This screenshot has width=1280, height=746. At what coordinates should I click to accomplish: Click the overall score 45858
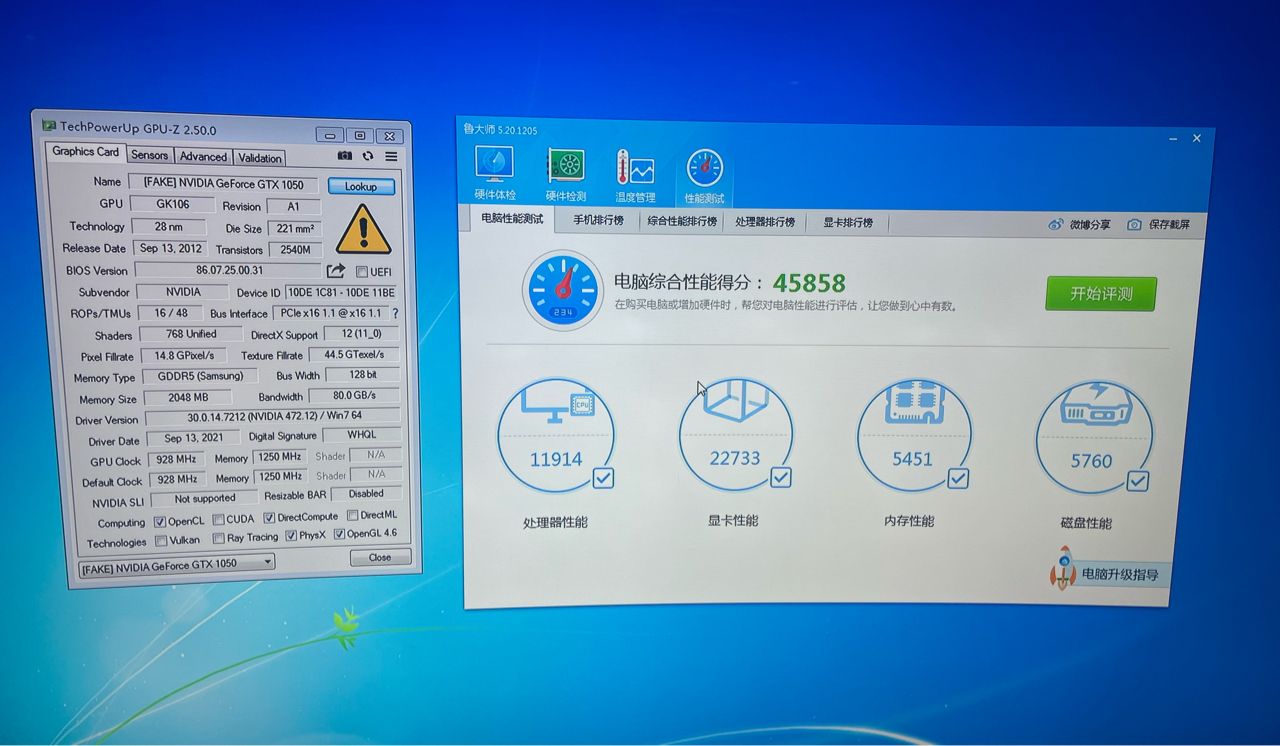(x=809, y=284)
